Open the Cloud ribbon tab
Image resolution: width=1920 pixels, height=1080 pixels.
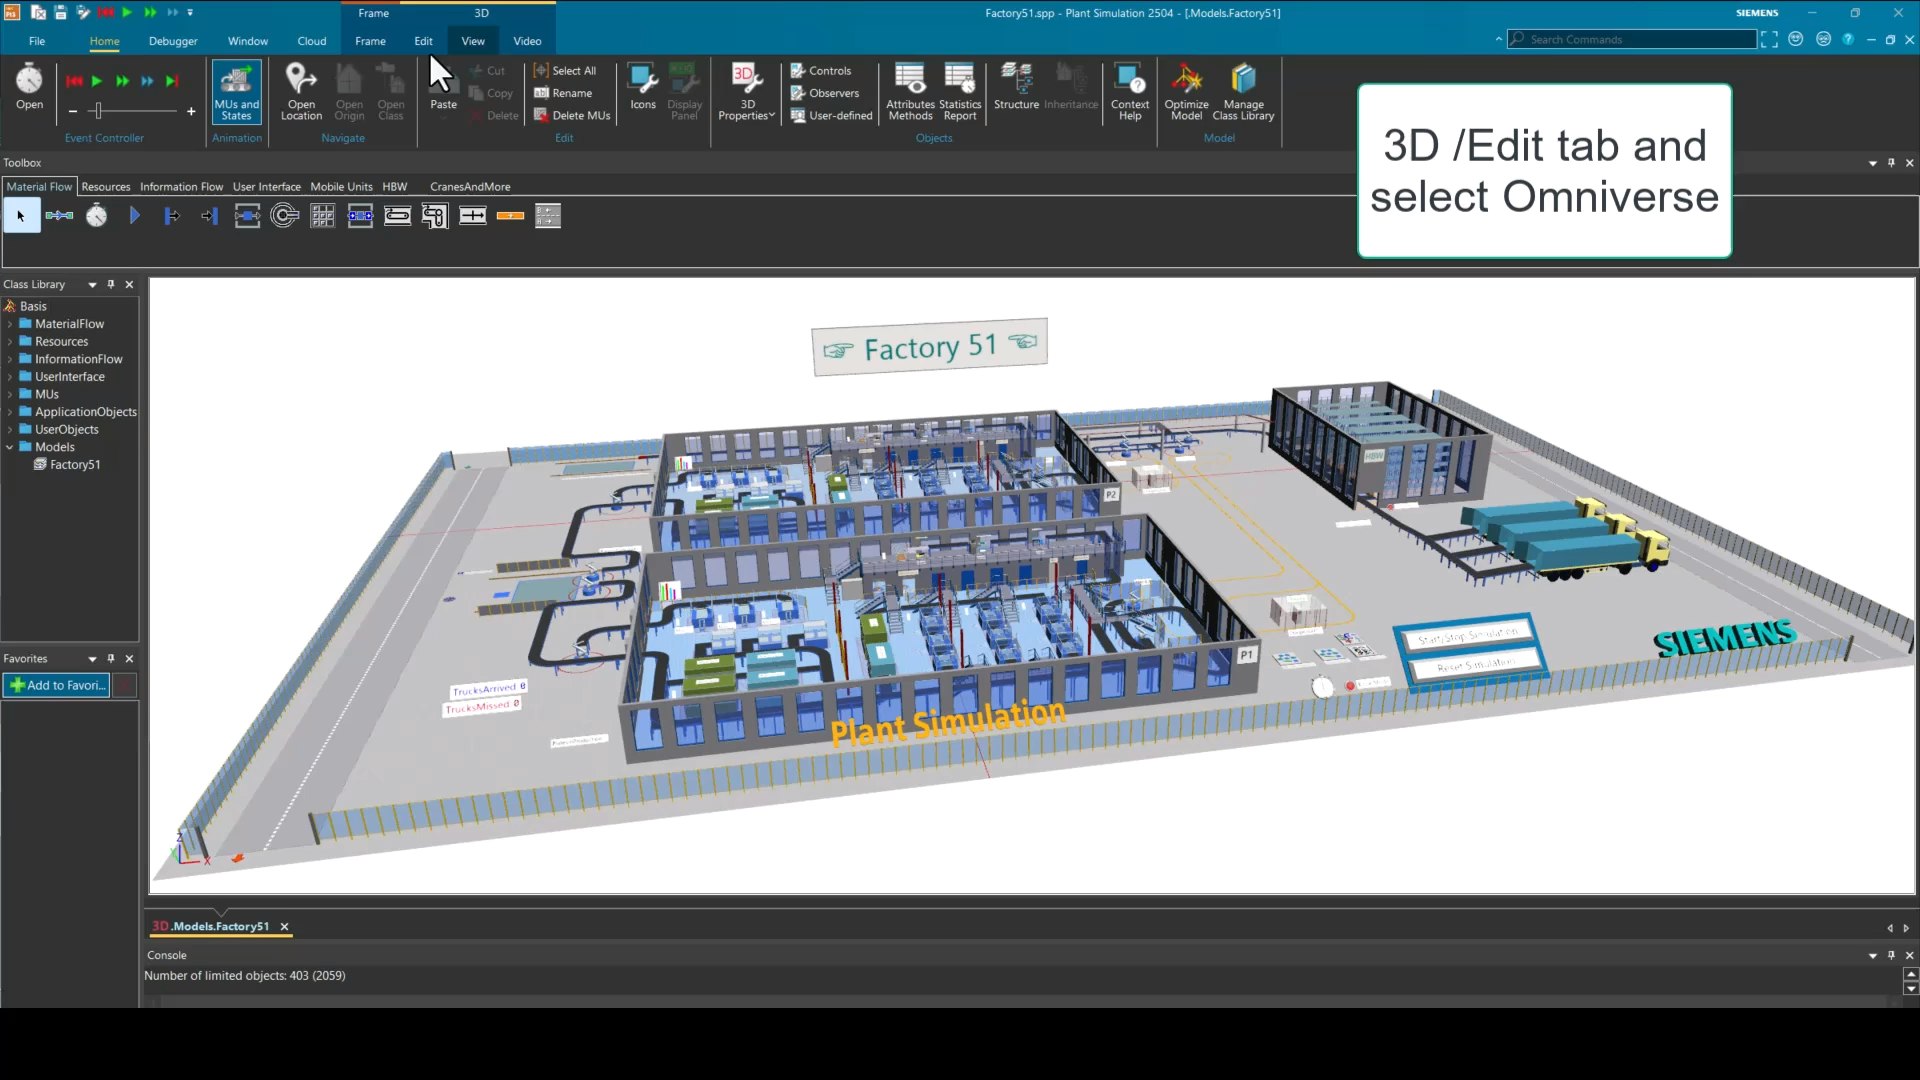click(x=312, y=41)
